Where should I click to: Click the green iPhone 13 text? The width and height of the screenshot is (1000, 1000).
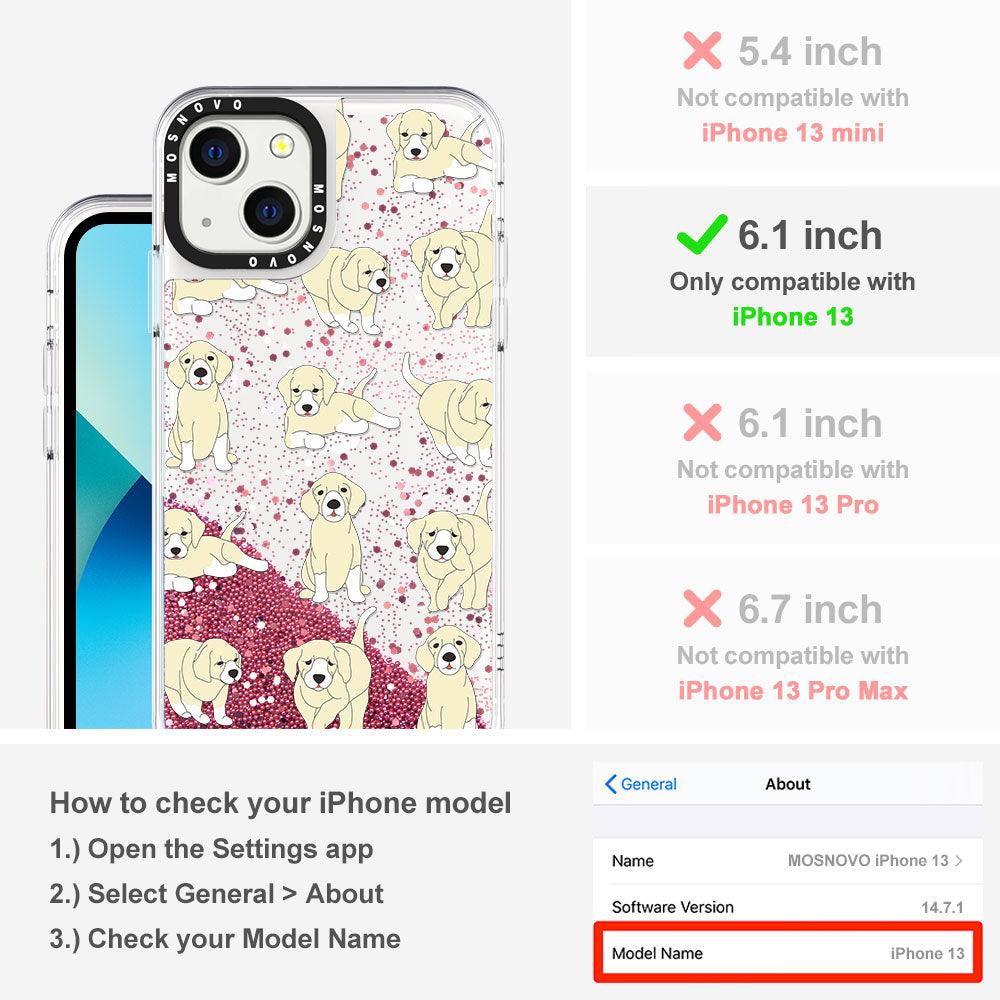point(792,317)
